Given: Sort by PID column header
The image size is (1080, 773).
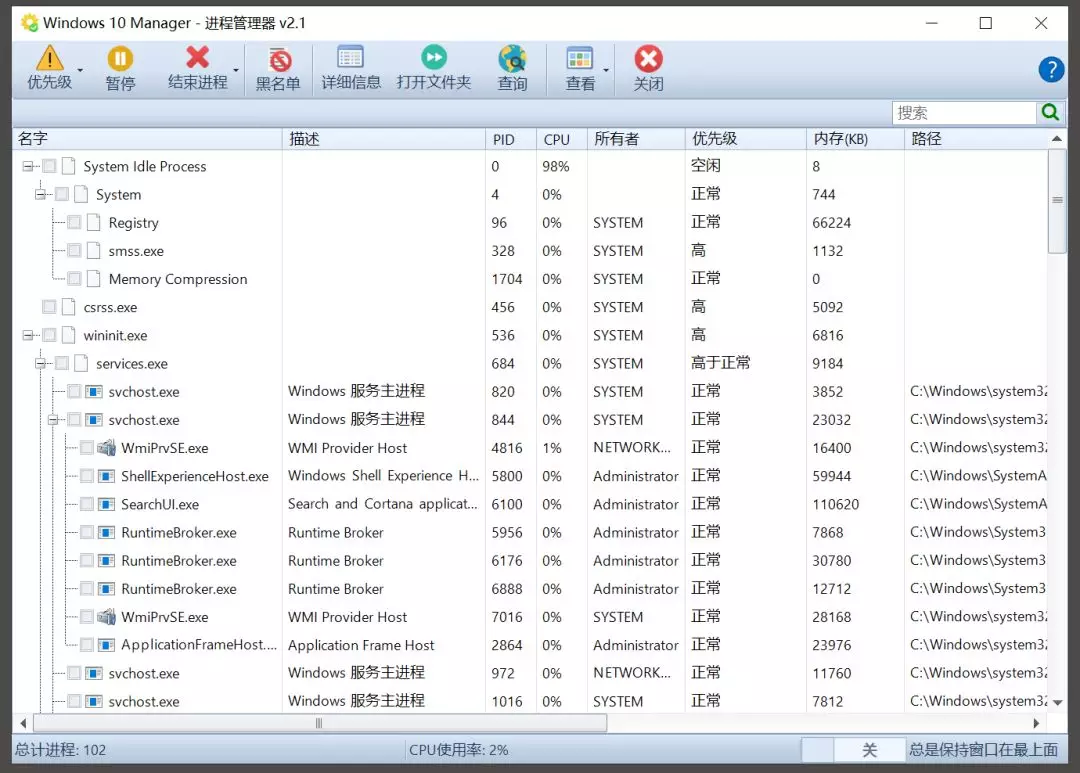Looking at the screenshot, I should pos(511,138).
